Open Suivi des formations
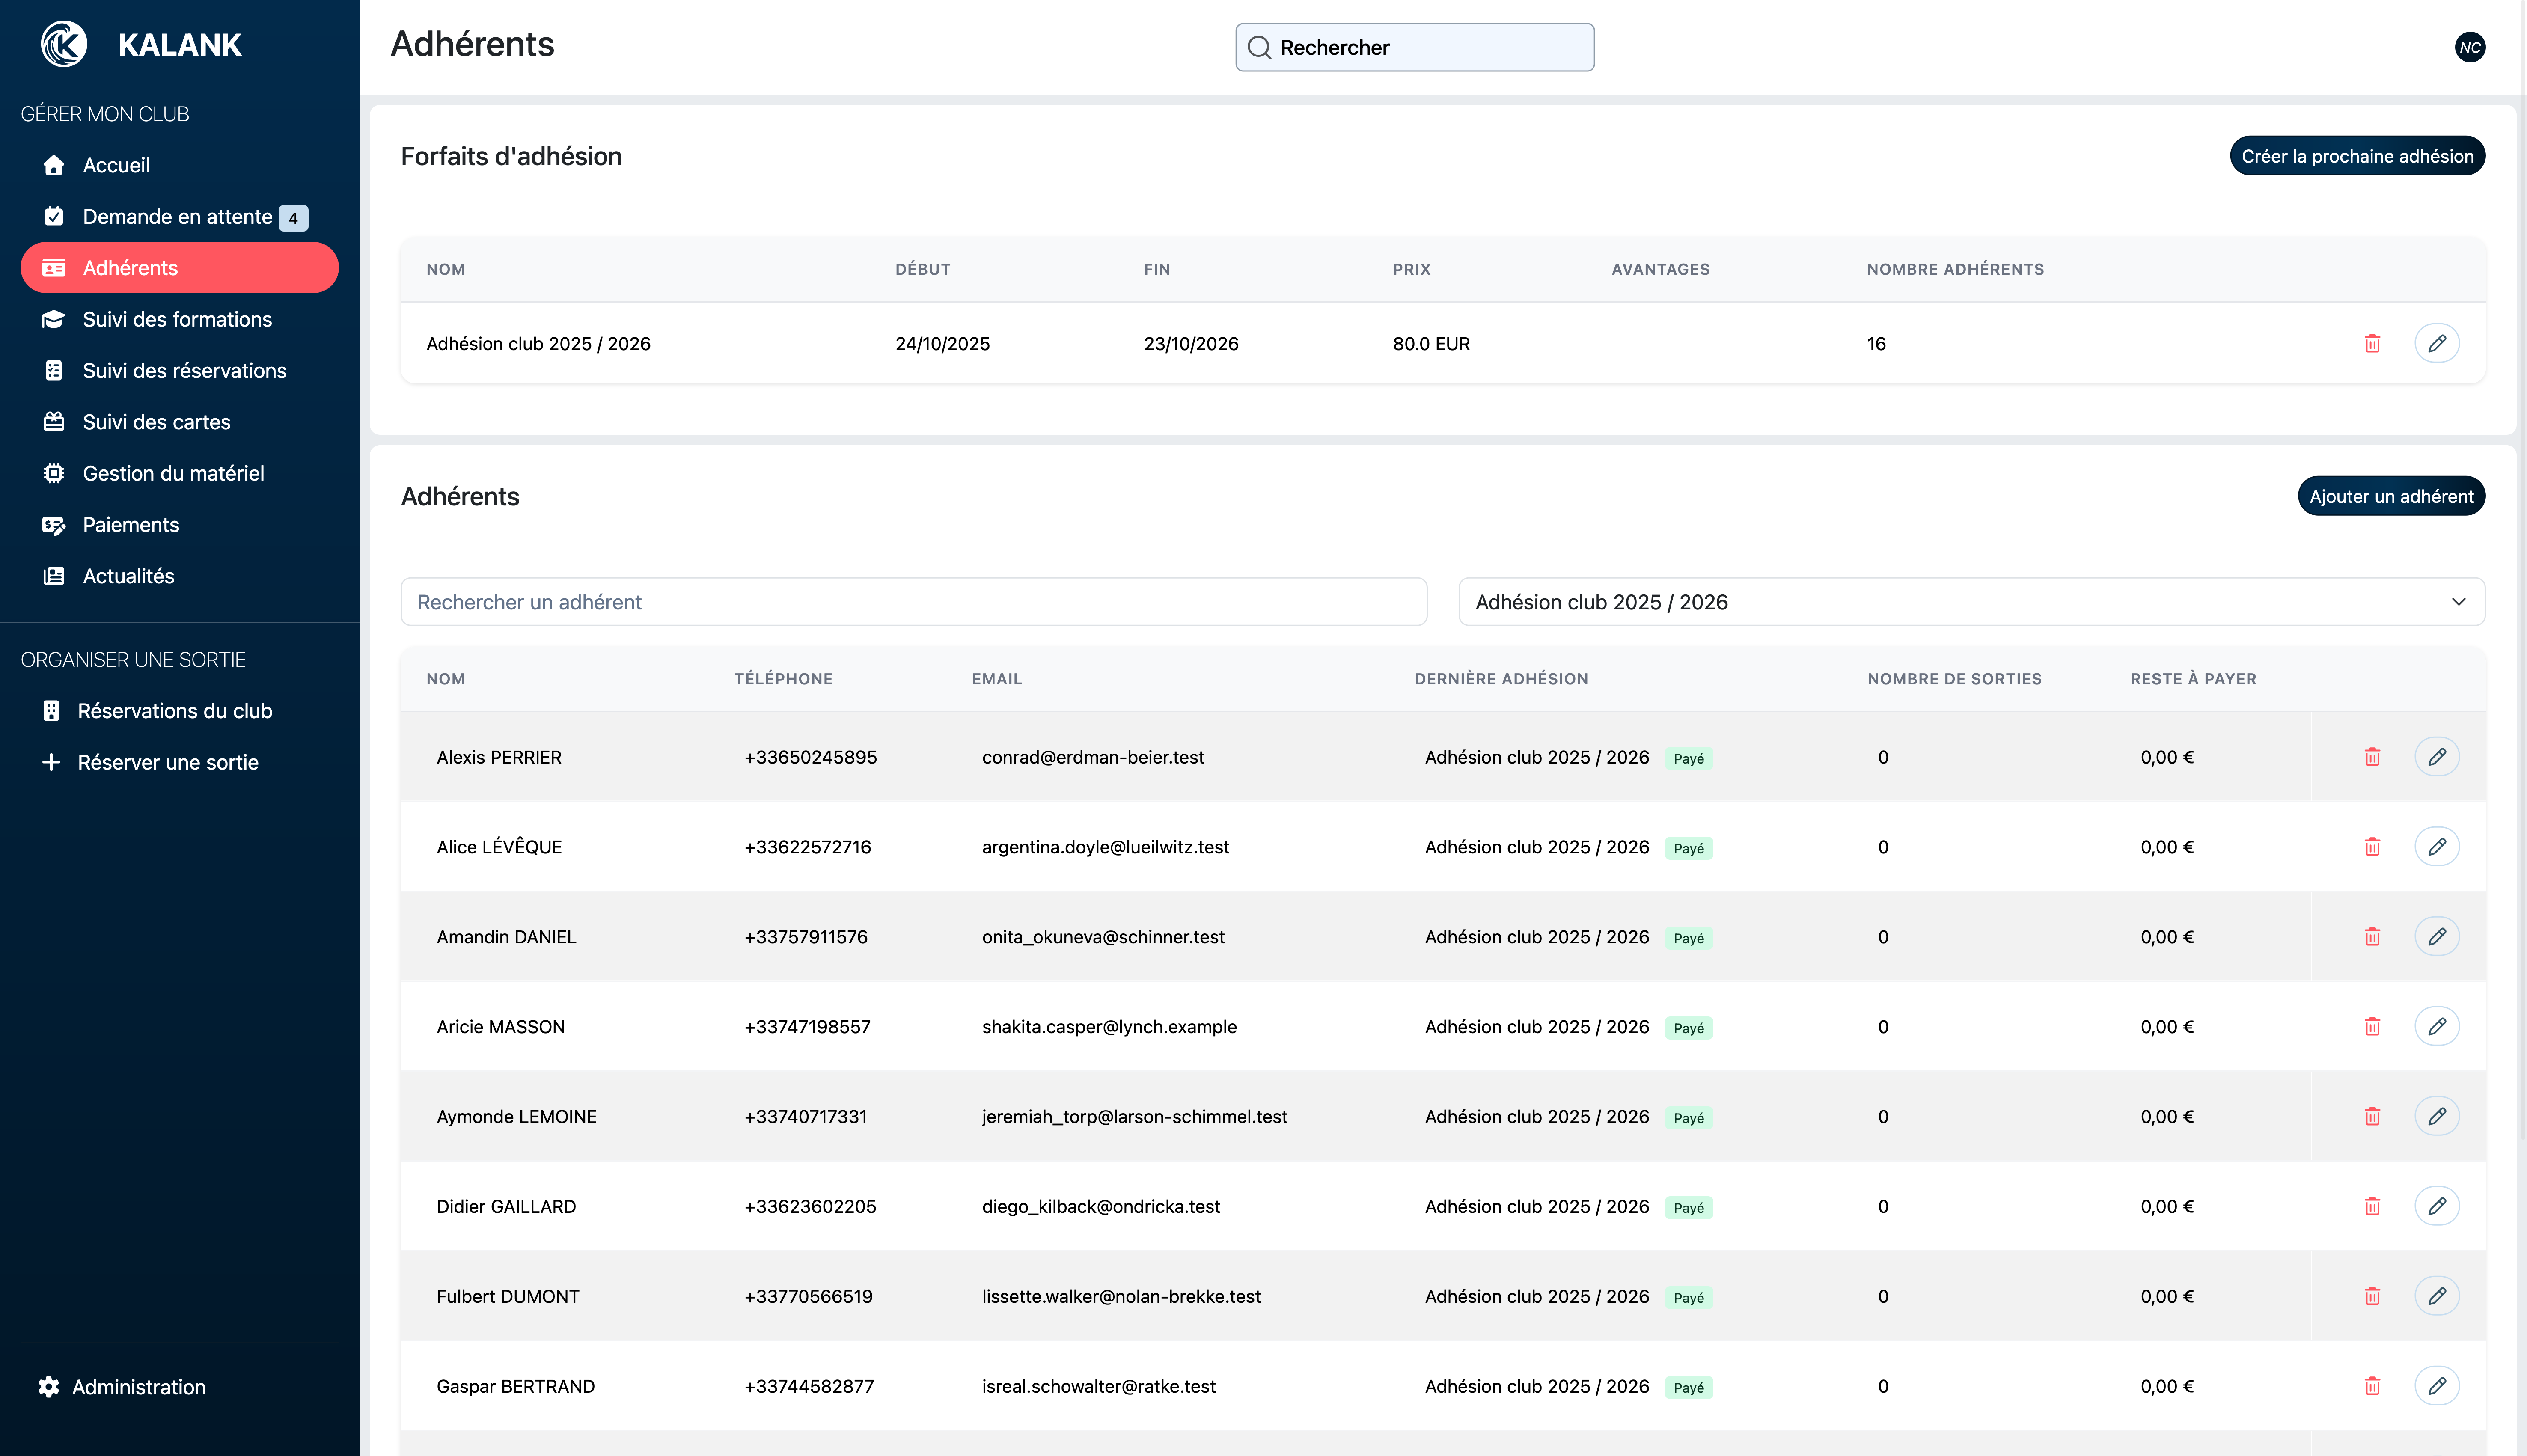 (x=180, y=319)
